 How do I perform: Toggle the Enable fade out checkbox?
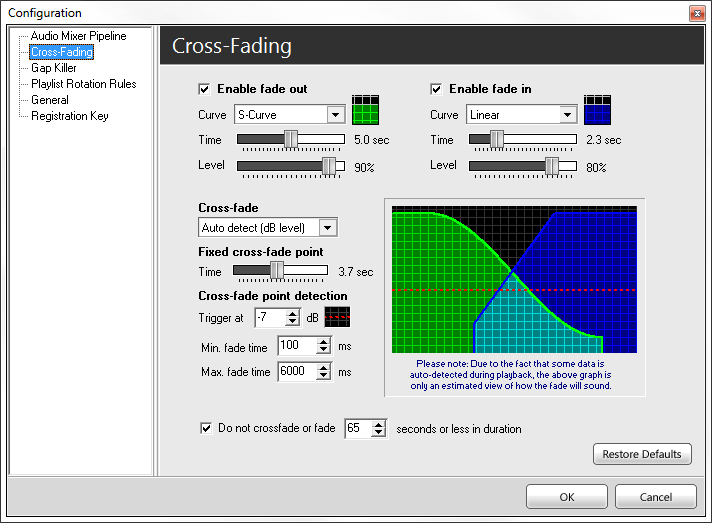click(x=205, y=89)
